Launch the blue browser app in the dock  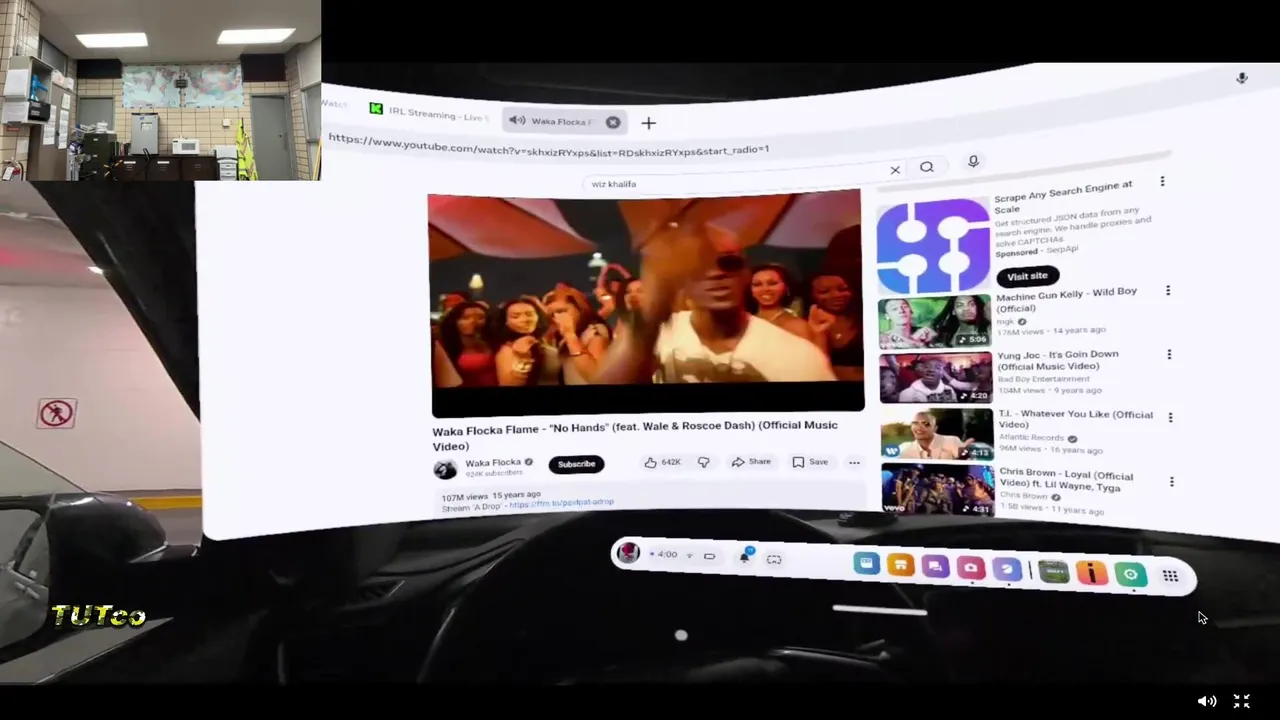pyautogui.click(x=866, y=564)
